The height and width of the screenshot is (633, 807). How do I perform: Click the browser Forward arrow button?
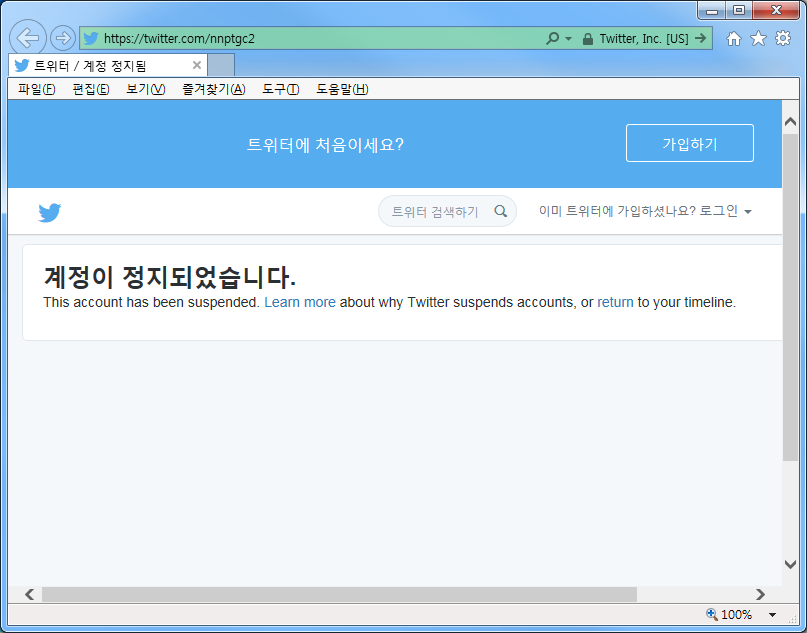point(63,38)
